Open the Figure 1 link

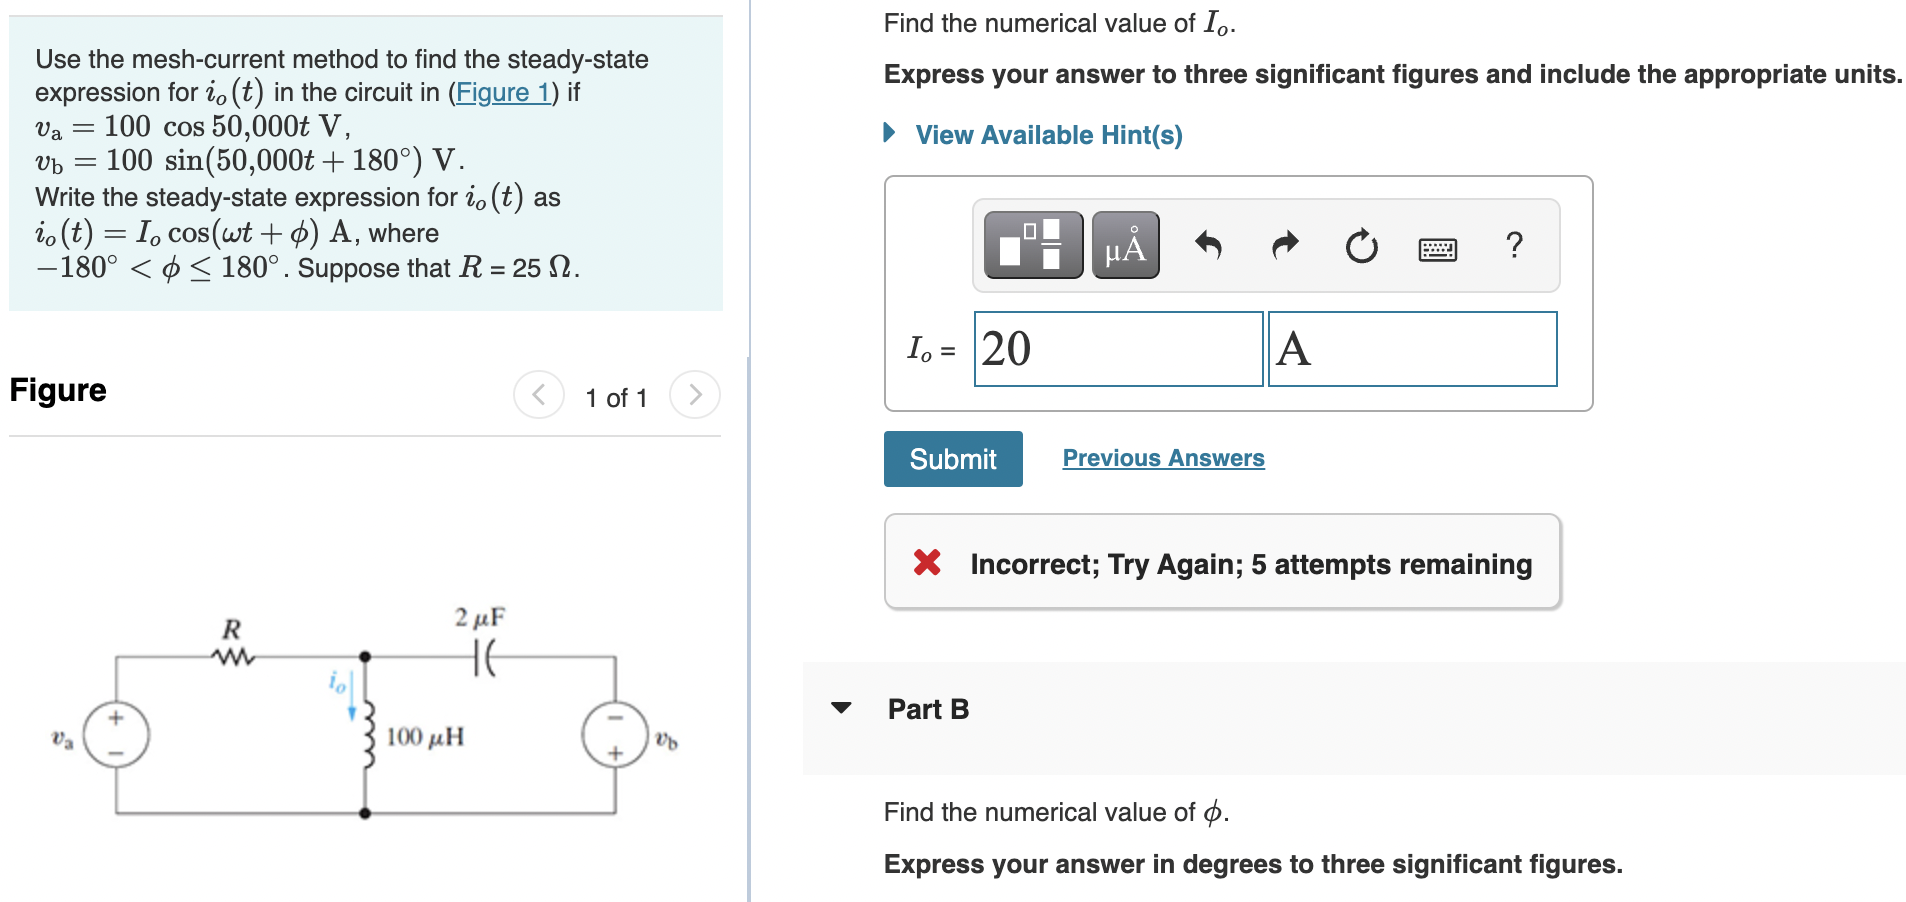(505, 92)
